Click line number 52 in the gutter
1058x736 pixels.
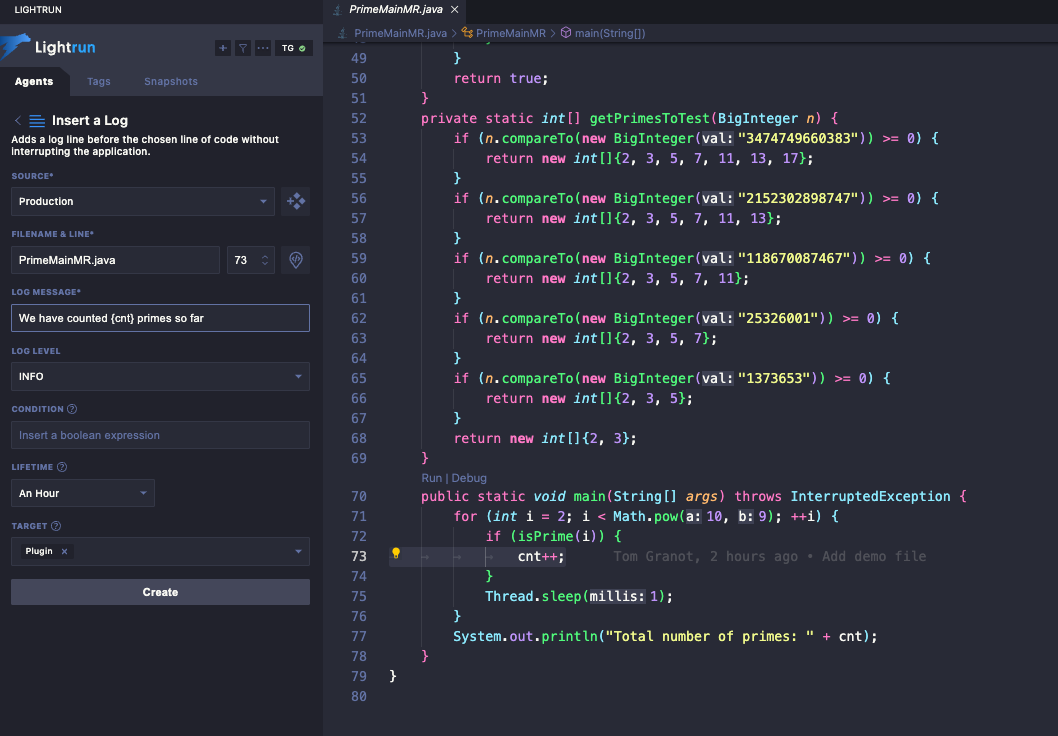coord(359,119)
